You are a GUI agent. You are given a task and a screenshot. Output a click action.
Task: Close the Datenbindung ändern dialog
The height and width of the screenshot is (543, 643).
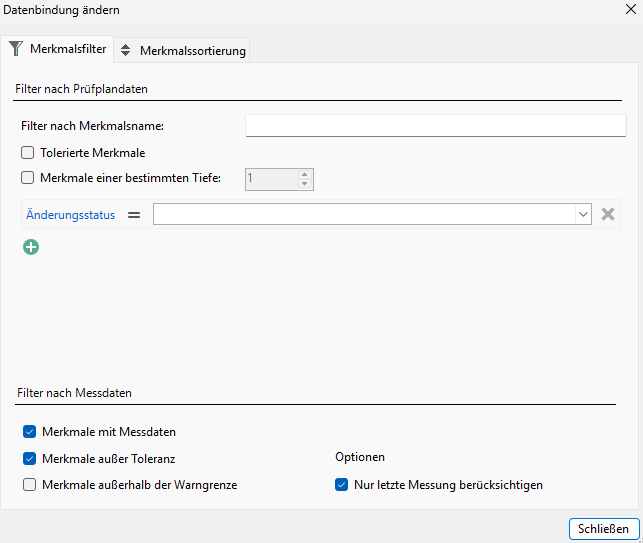[631, 9]
